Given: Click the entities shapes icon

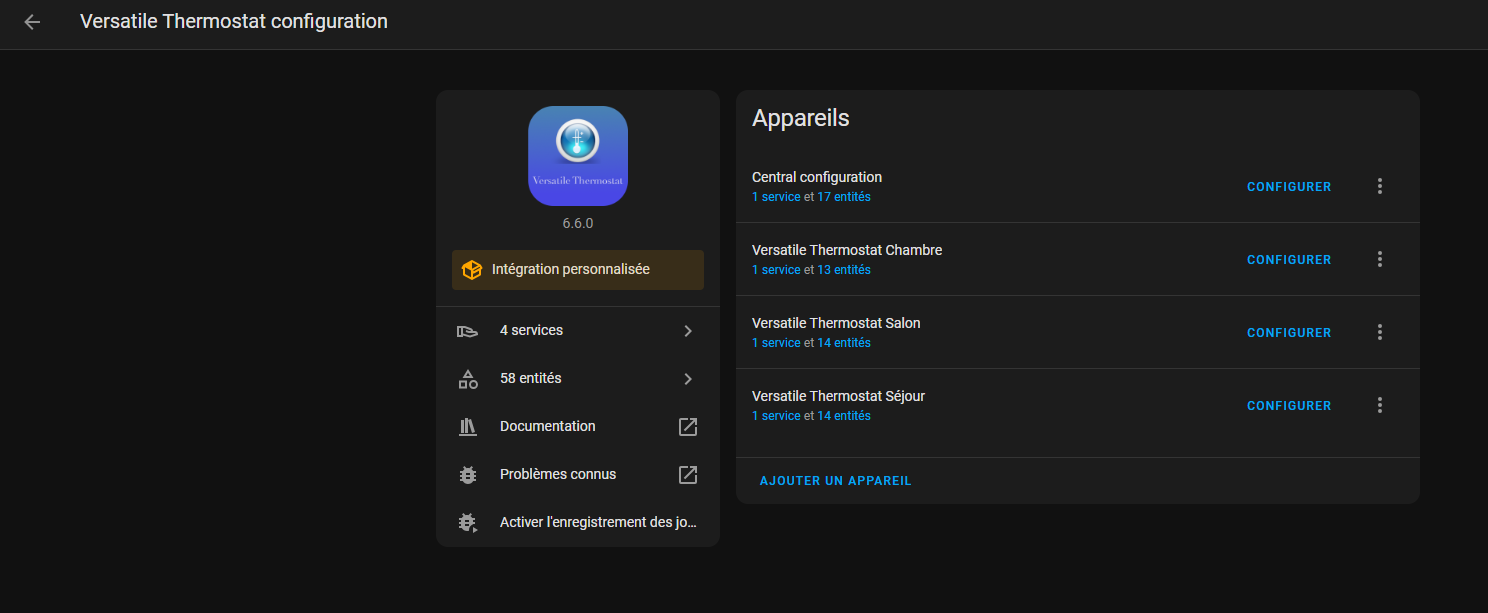Looking at the screenshot, I should coord(468,379).
